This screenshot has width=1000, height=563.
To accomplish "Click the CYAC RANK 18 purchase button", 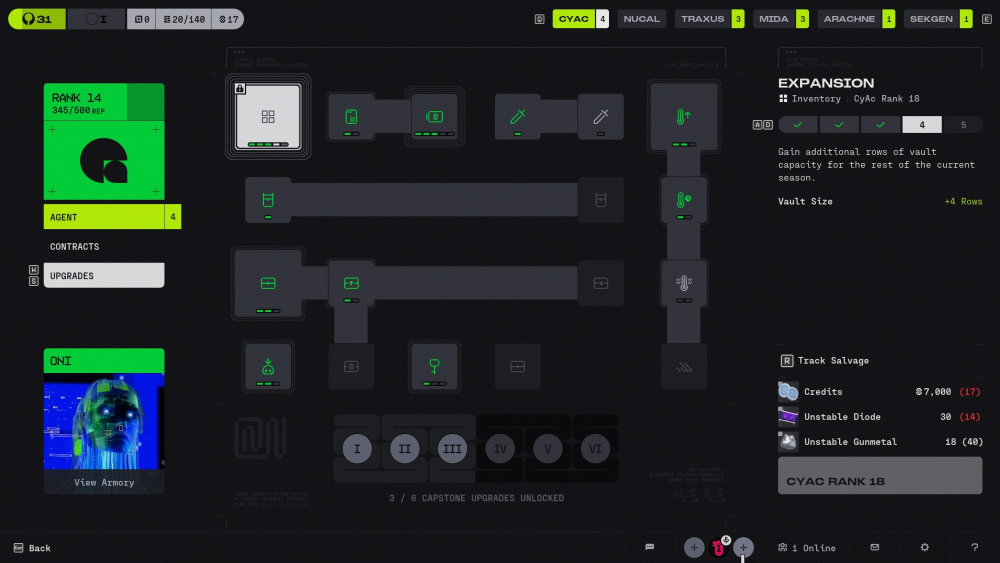I will coord(879,476).
